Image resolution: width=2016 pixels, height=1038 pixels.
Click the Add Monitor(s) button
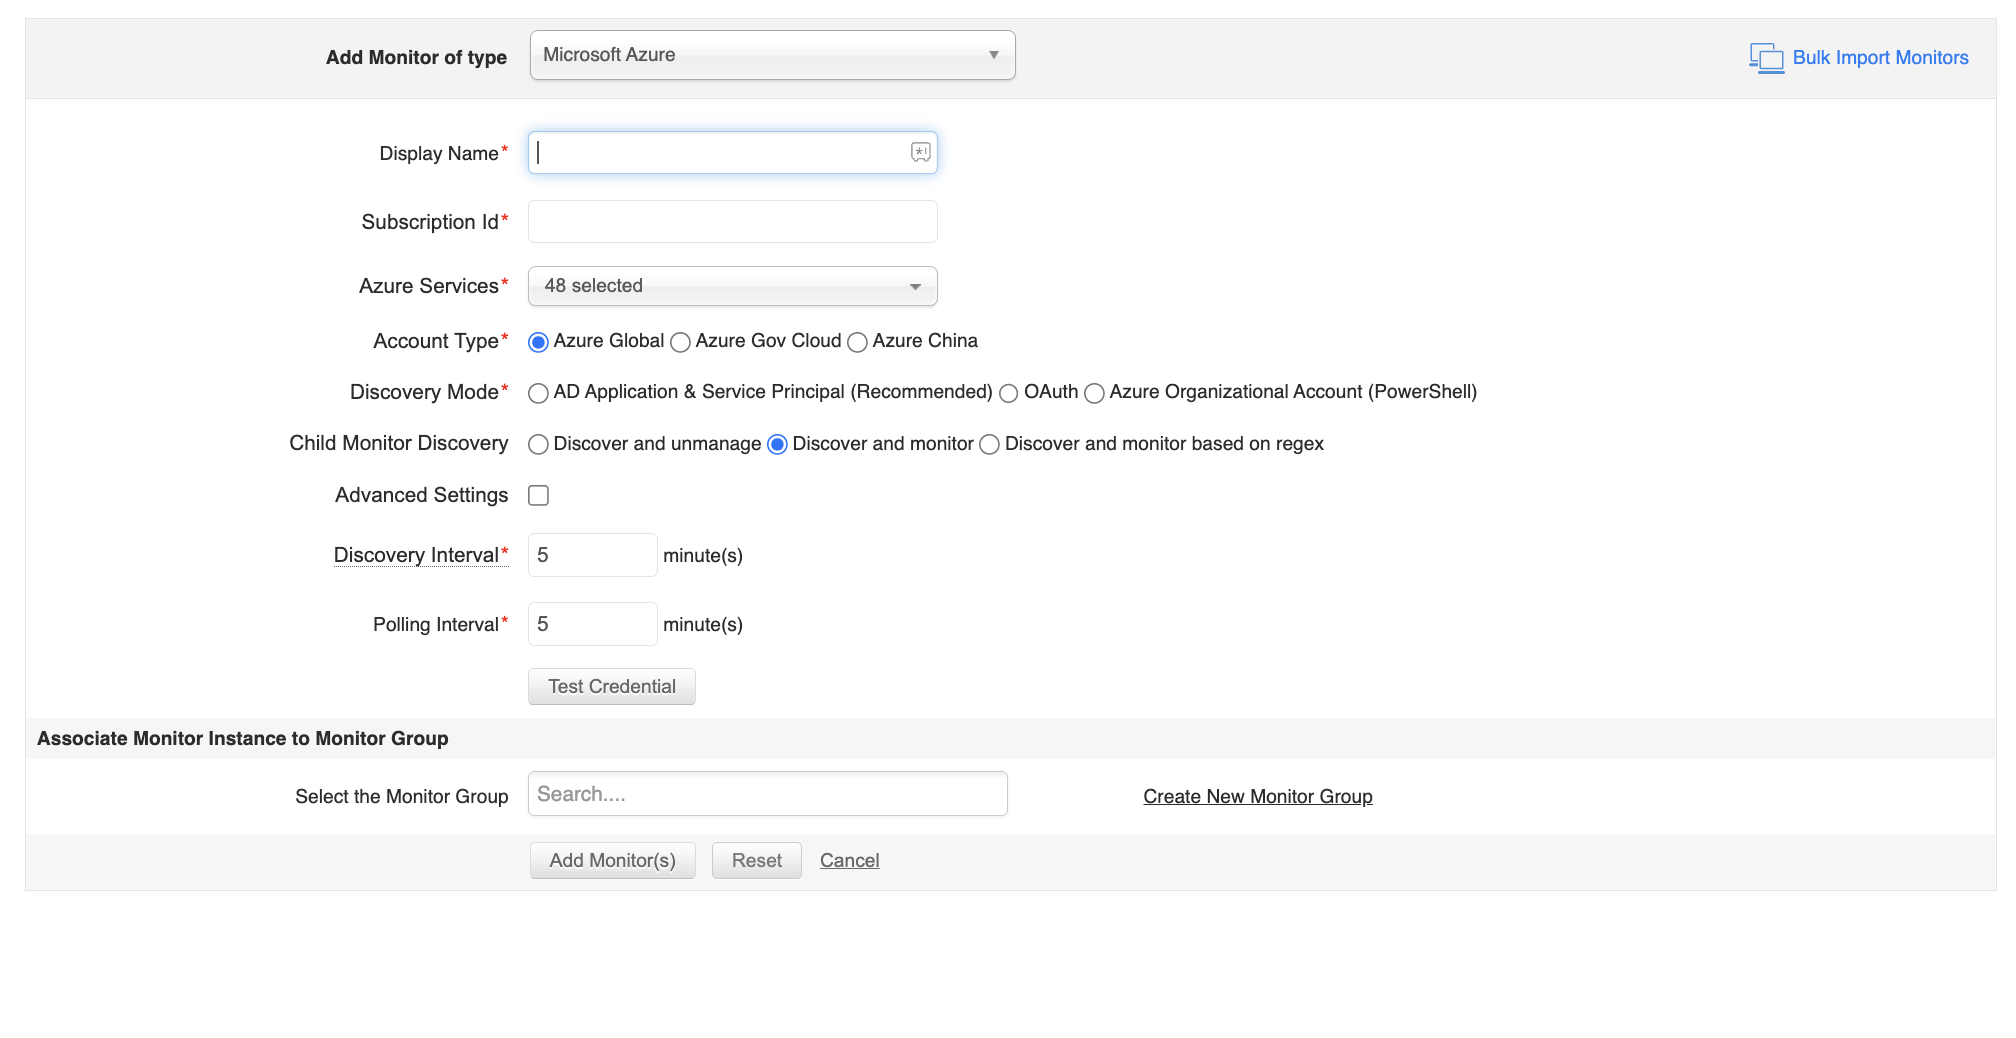[612, 860]
